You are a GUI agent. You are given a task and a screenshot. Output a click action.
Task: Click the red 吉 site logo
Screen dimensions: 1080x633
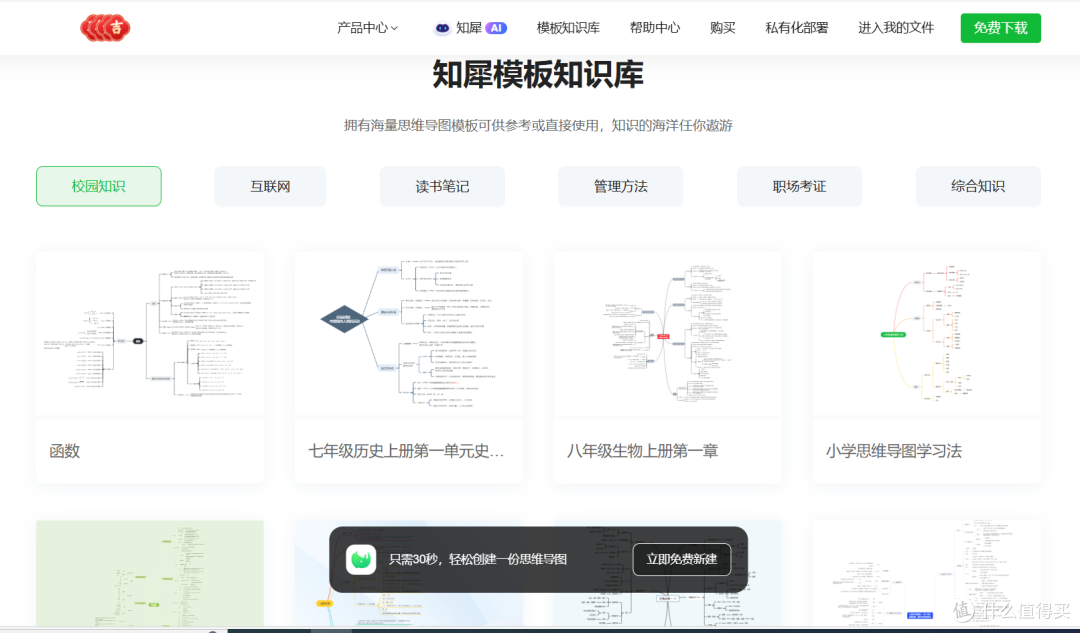tap(105, 28)
